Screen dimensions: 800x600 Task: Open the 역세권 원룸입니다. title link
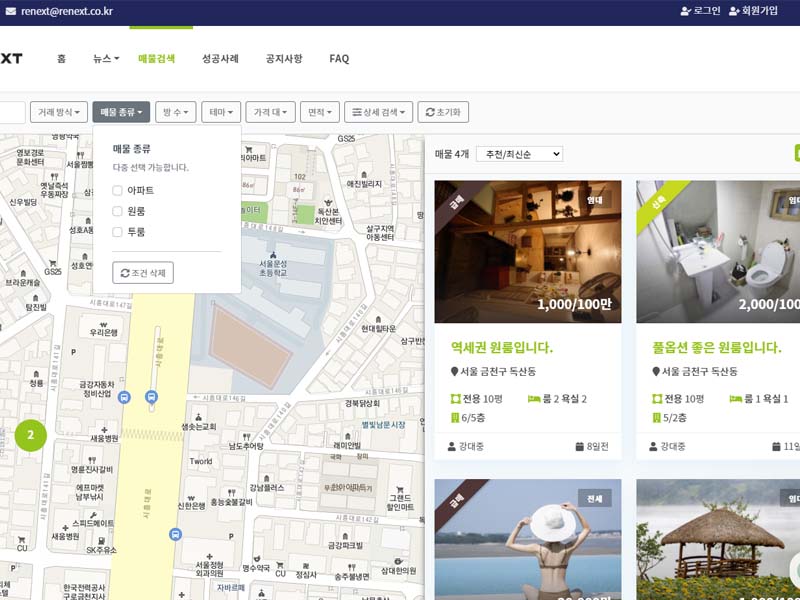(x=502, y=347)
